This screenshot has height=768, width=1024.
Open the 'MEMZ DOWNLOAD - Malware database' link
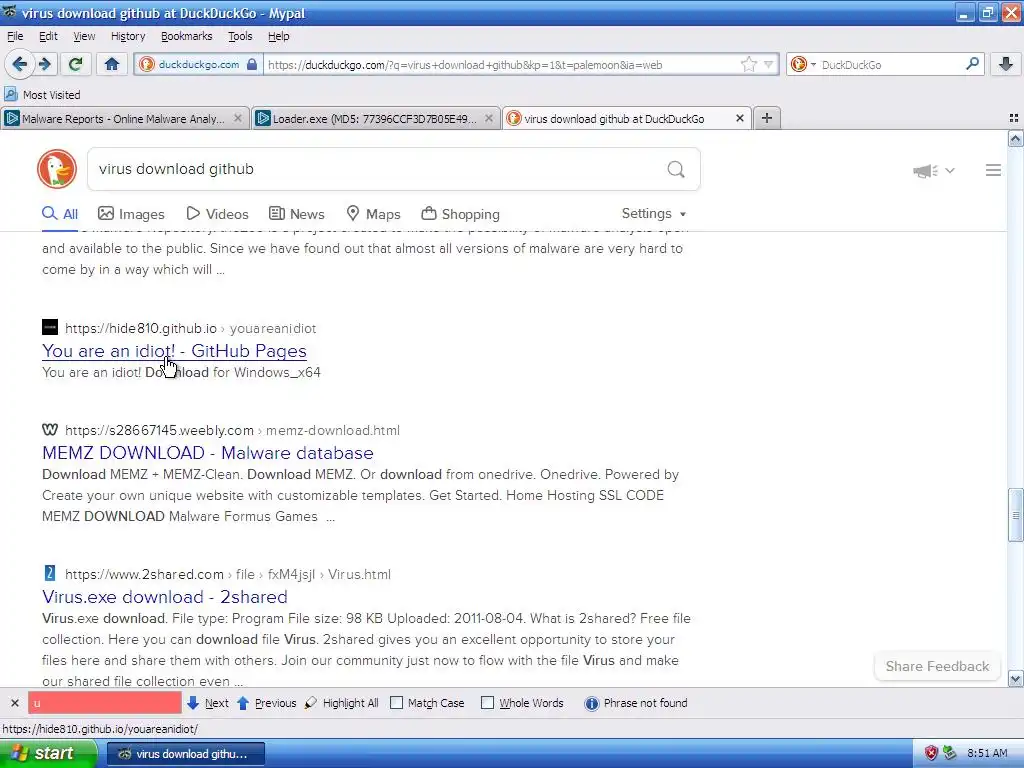208,453
